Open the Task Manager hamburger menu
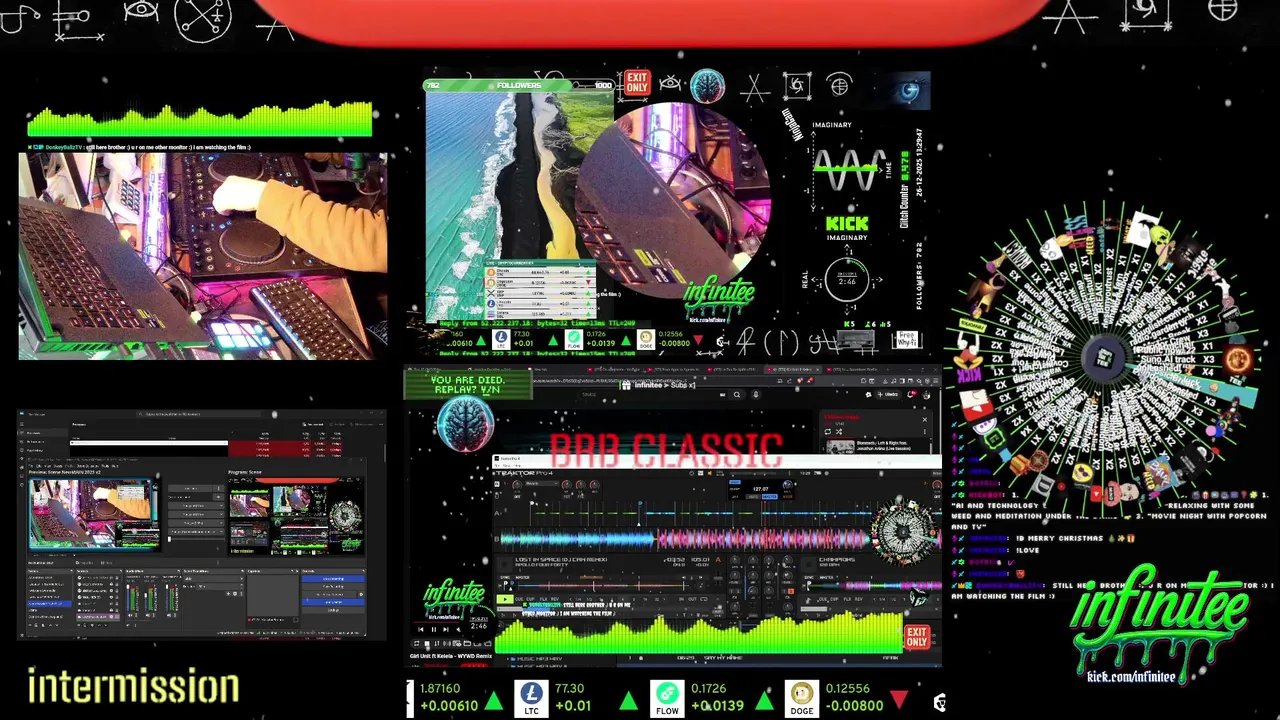This screenshot has width=1280, height=720. coord(22,424)
